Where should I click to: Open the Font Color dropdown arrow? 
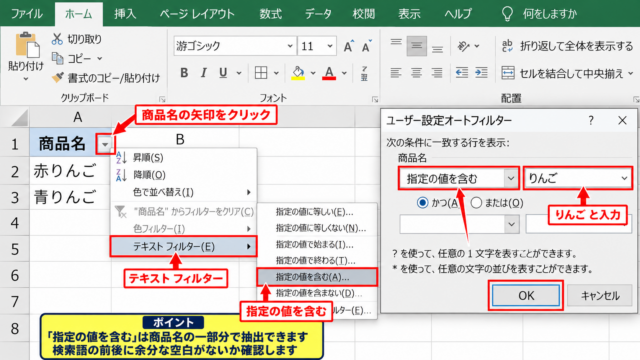(x=344, y=73)
